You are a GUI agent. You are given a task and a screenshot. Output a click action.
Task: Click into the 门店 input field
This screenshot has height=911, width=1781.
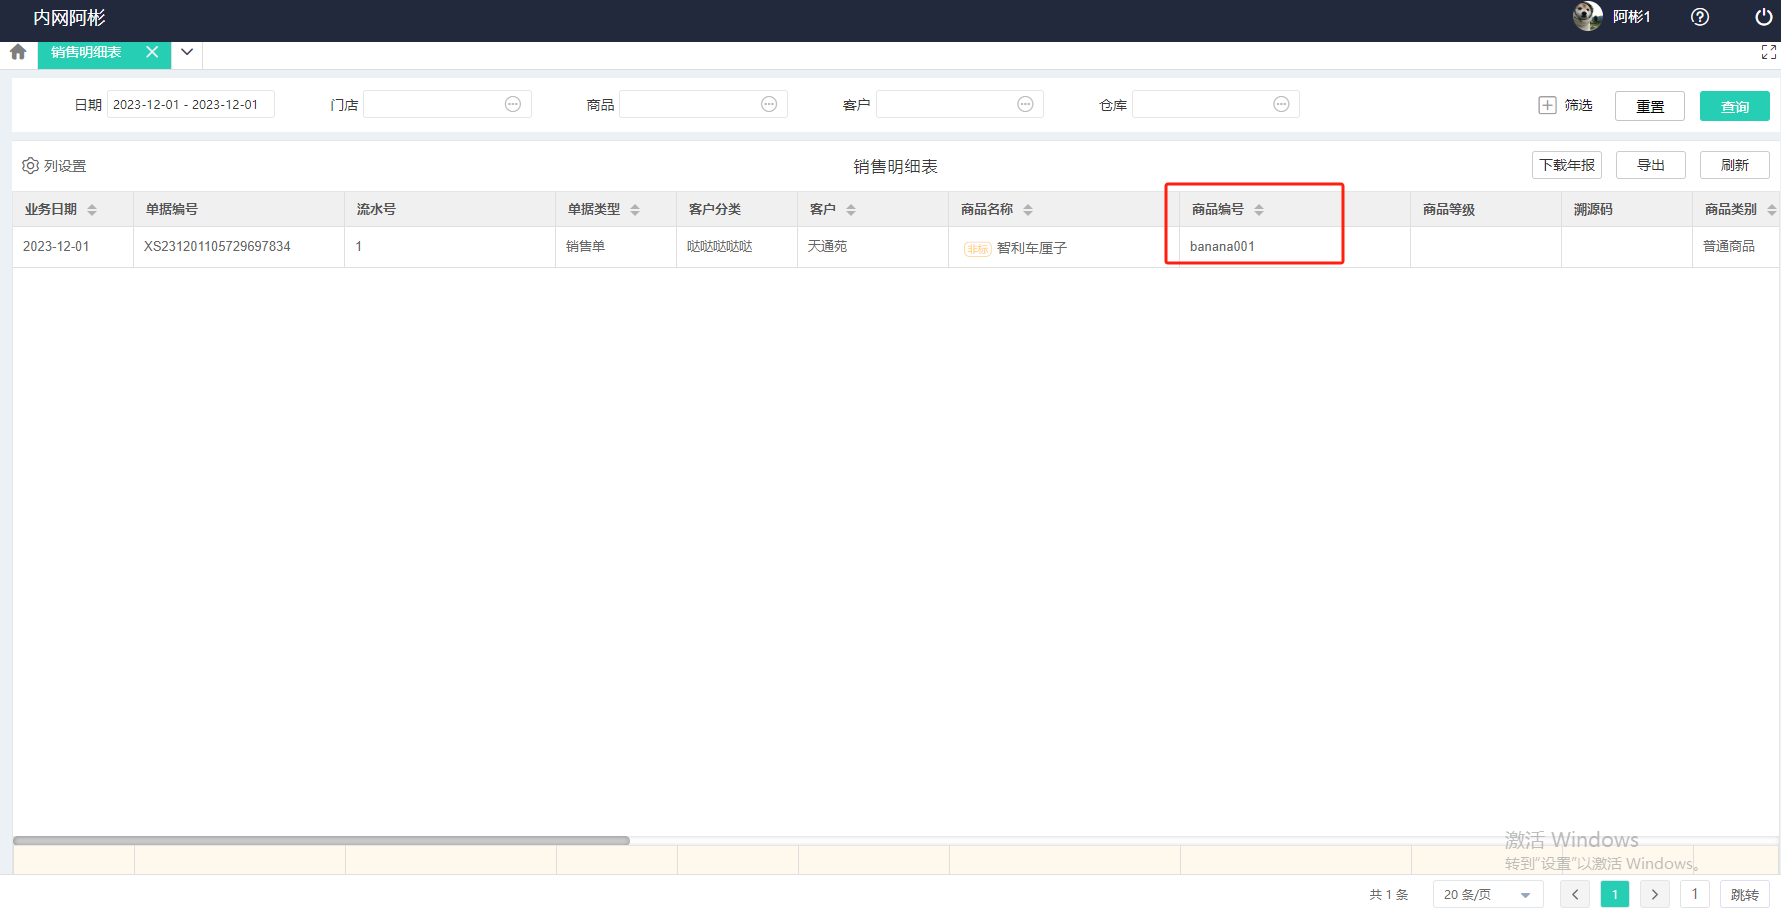(447, 104)
